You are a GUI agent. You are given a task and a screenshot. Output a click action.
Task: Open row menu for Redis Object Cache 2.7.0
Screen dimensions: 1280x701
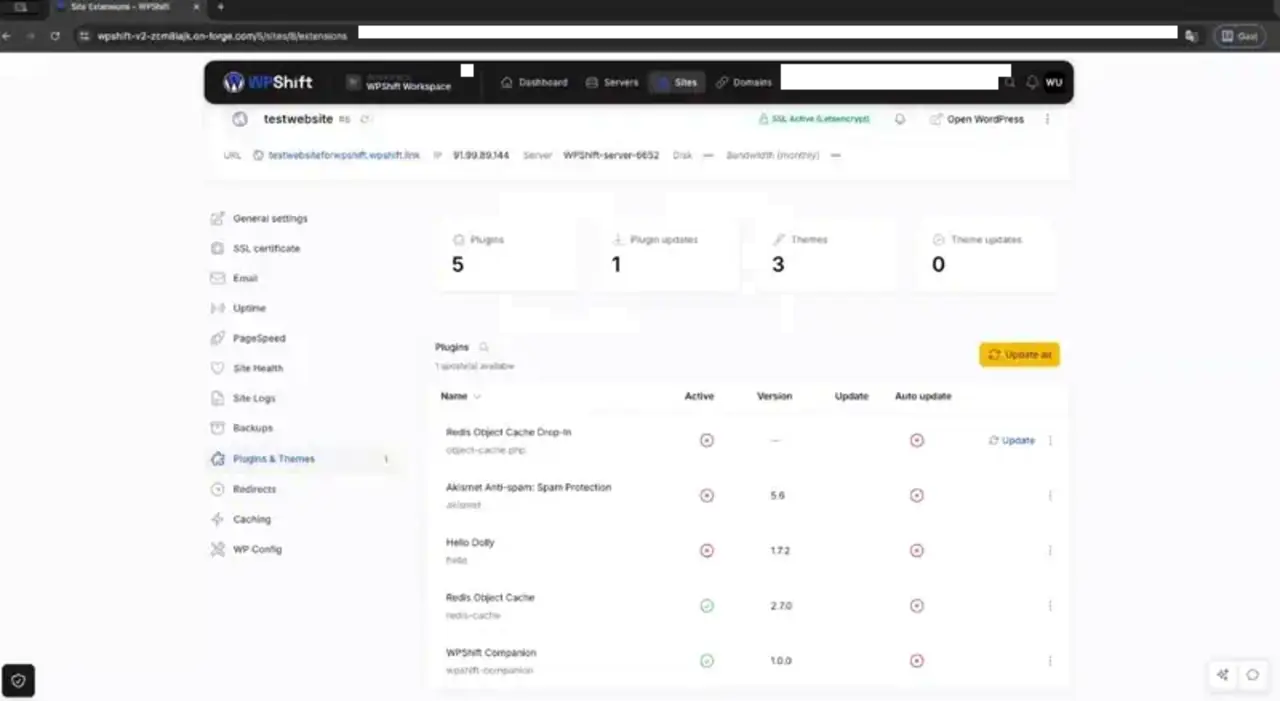1050,605
